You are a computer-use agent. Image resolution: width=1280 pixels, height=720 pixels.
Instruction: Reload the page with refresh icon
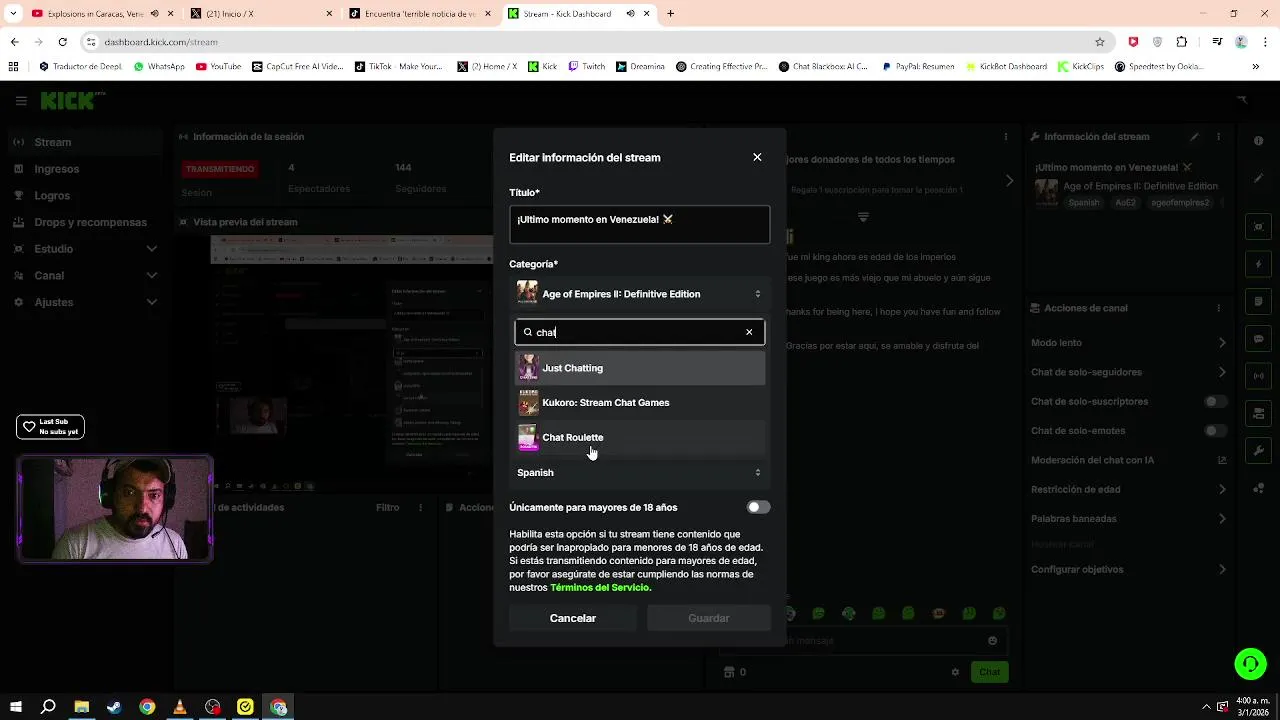tap(62, 42)
